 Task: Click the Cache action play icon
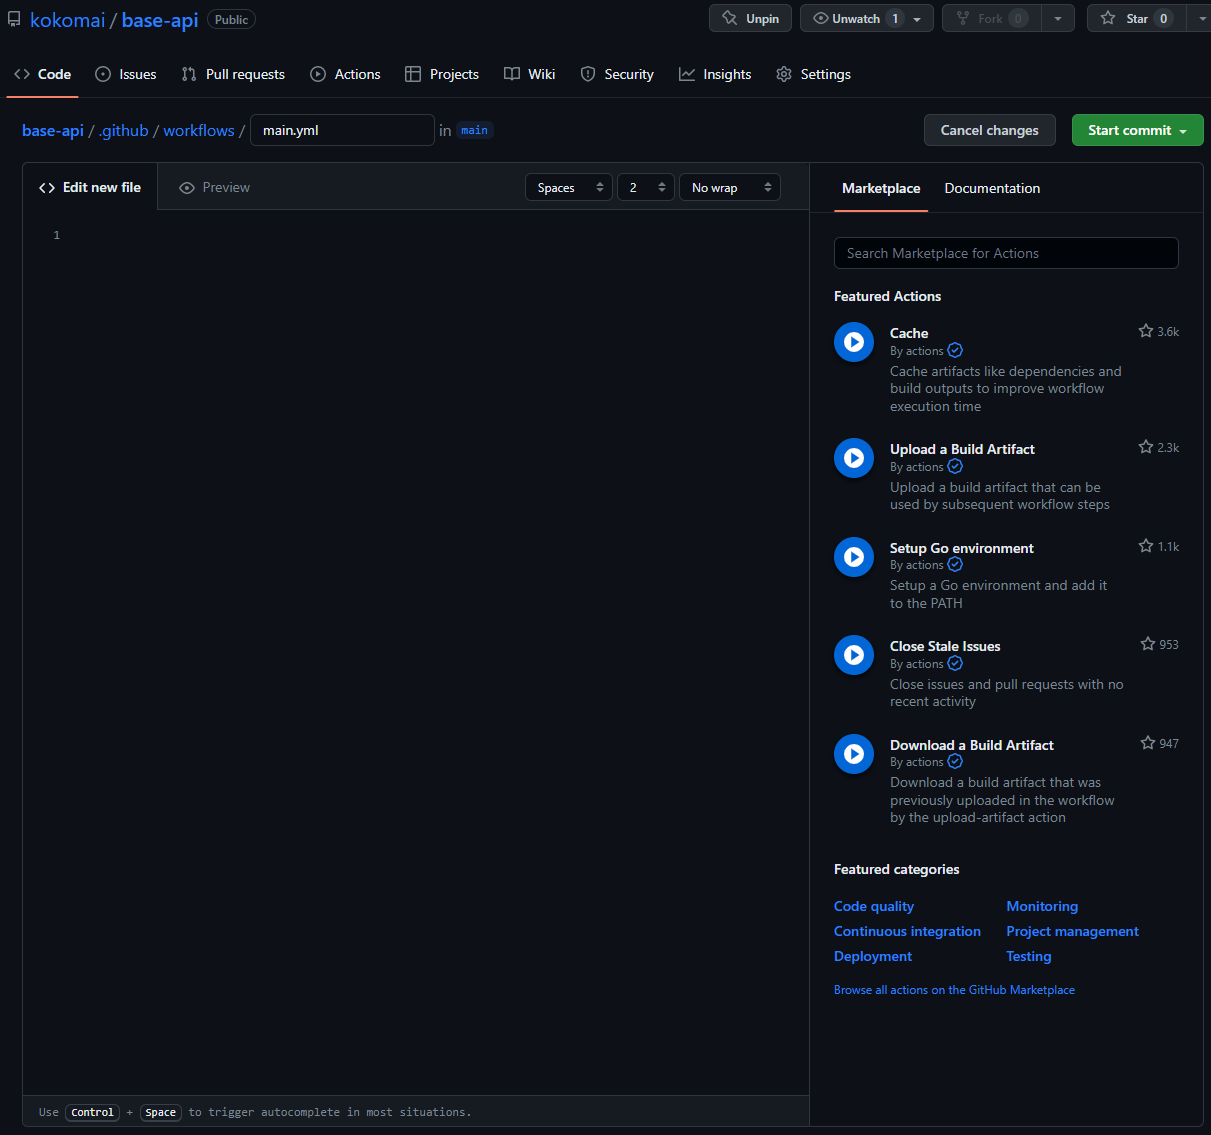coord(854,342)
